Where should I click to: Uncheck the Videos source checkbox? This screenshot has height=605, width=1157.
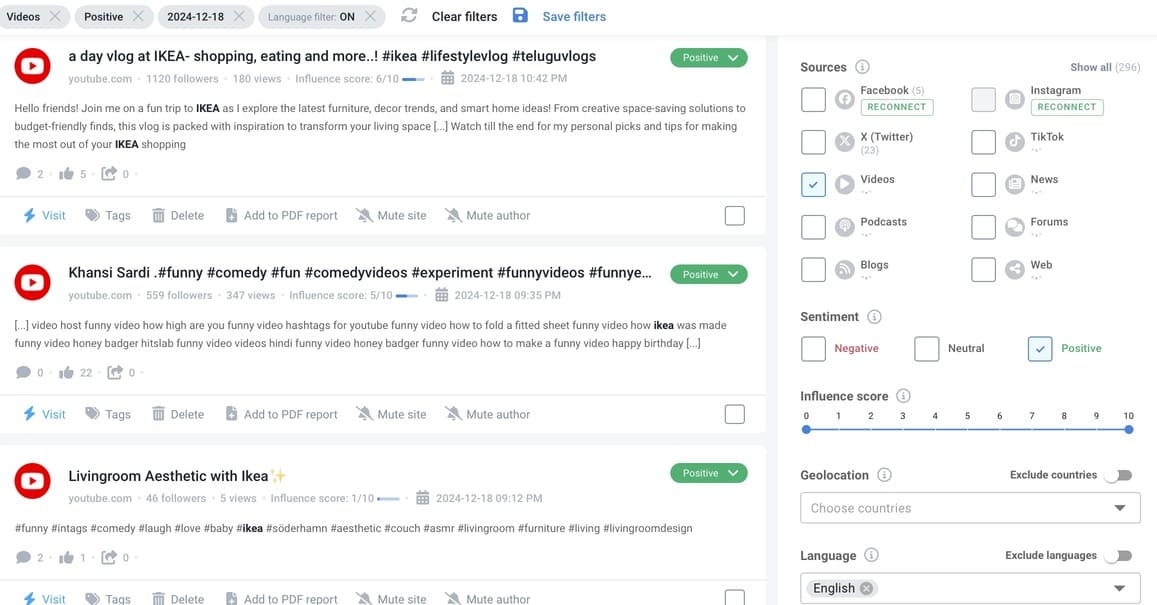click(x=813, y=184)
